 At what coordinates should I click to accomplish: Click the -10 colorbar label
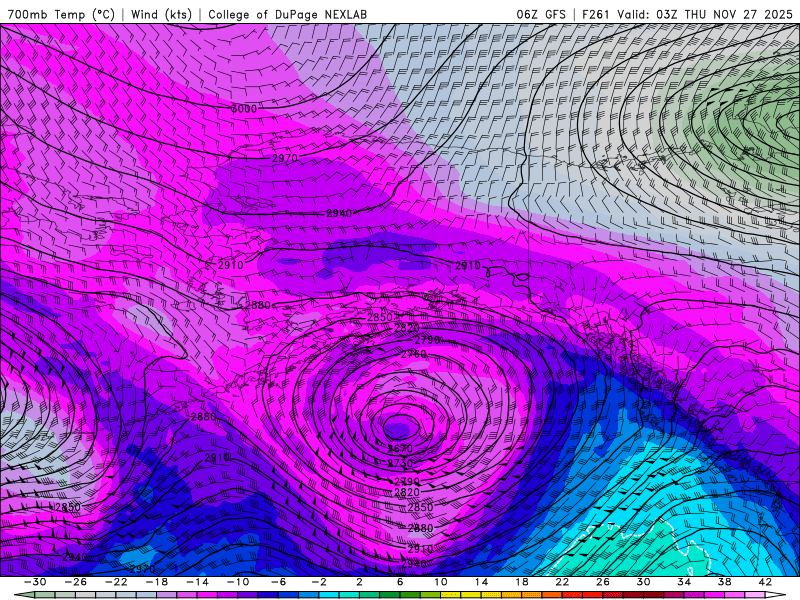pyautogui.click(x=238, y=582)
